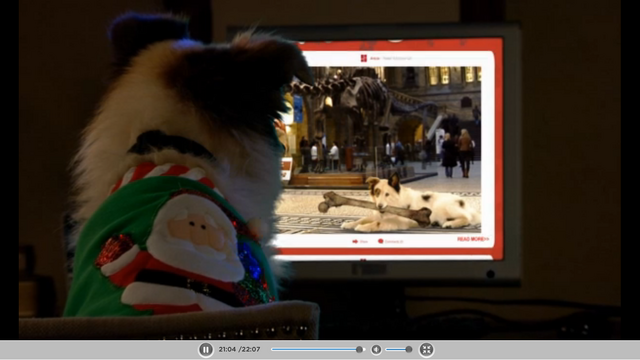This screenshot has height=360, width=640.
Task: Click the Share arrow icon under the photo
Action: pos(355,241)
